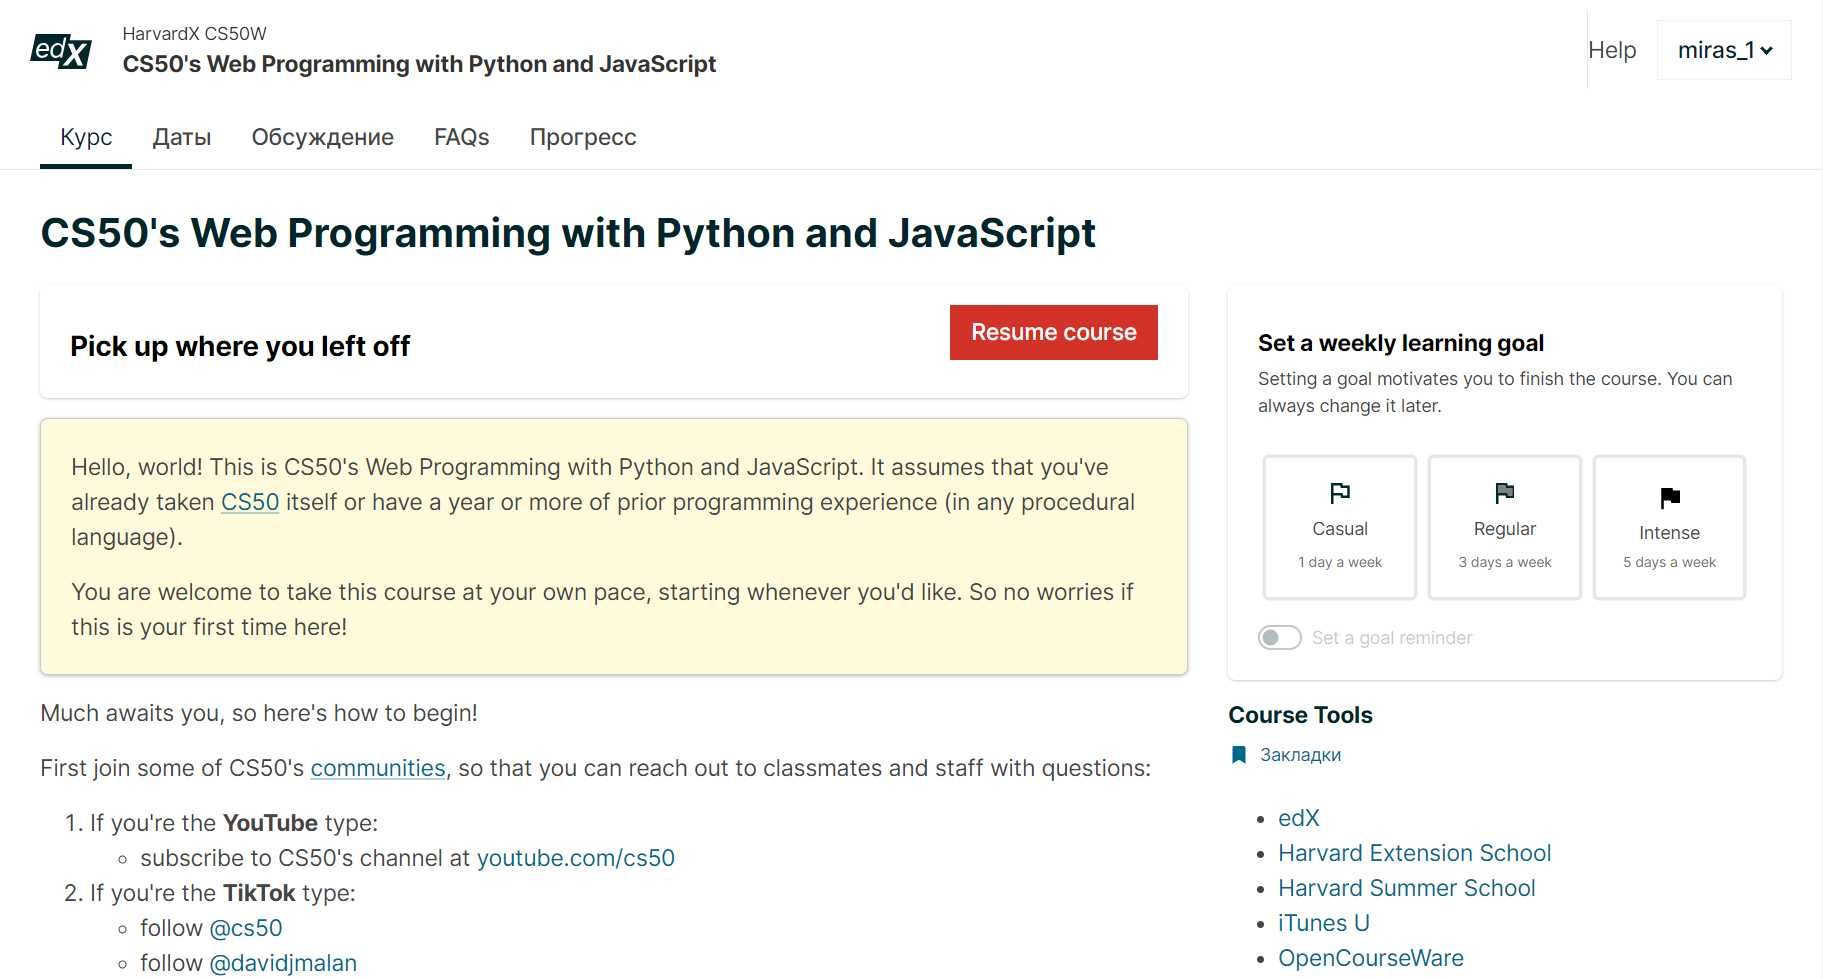The image size is (1823, 979).
Task: Open the FAQs tab
Action: (x=461, y=138)
